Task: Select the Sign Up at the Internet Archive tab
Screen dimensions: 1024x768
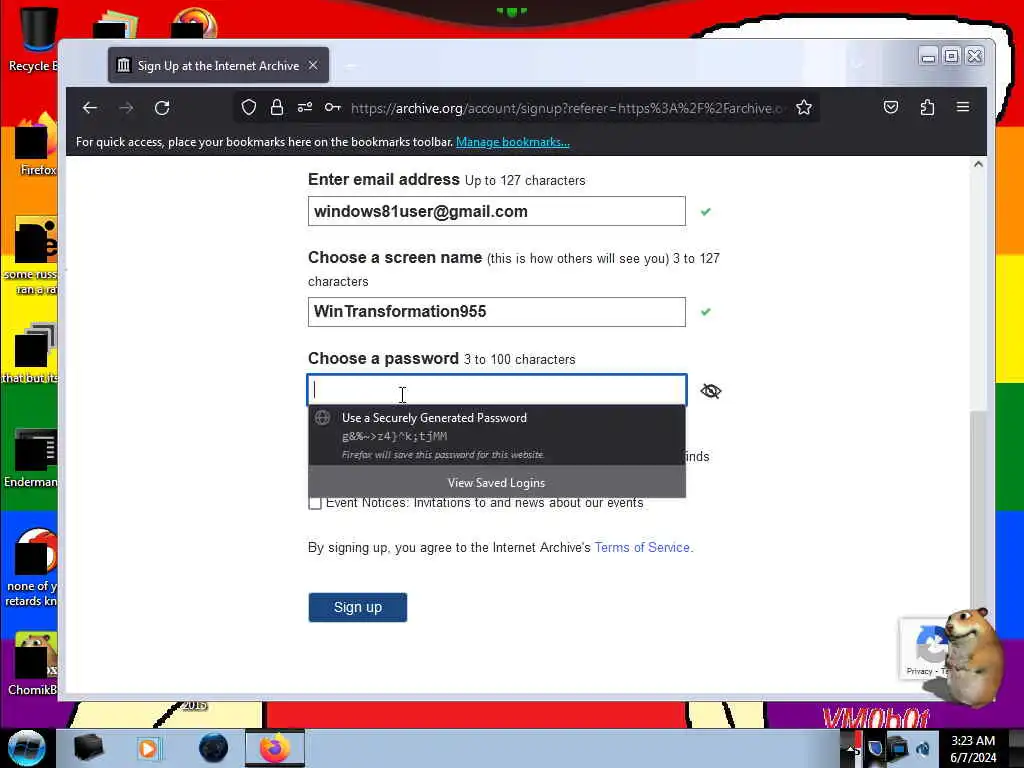Action: 218,65
